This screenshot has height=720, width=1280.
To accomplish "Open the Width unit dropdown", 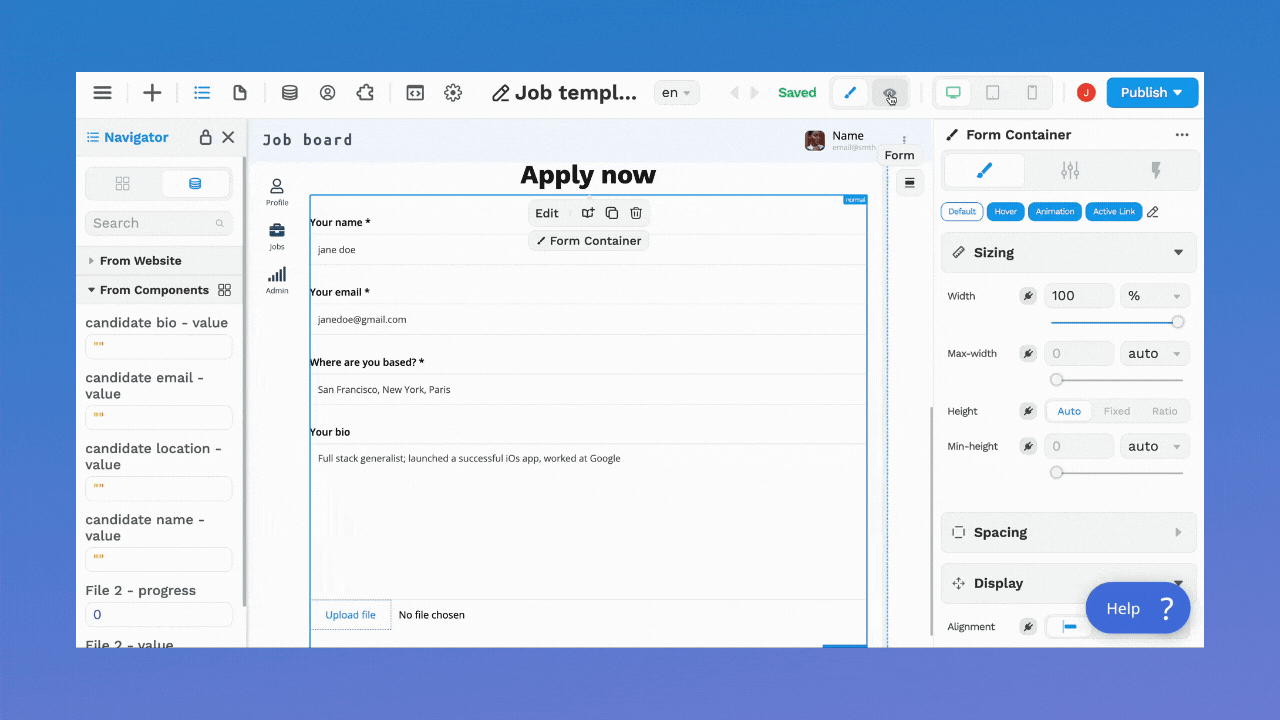I will pyautogui.click(x=1155, y=296).
